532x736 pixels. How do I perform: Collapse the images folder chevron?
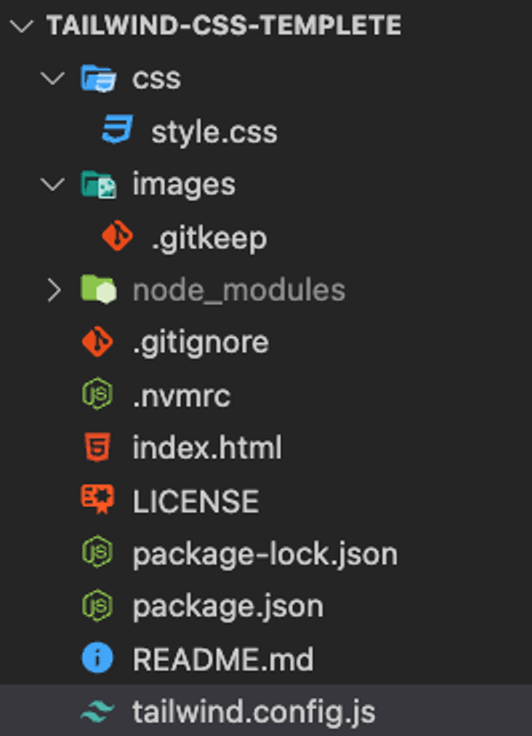point(53,184)
